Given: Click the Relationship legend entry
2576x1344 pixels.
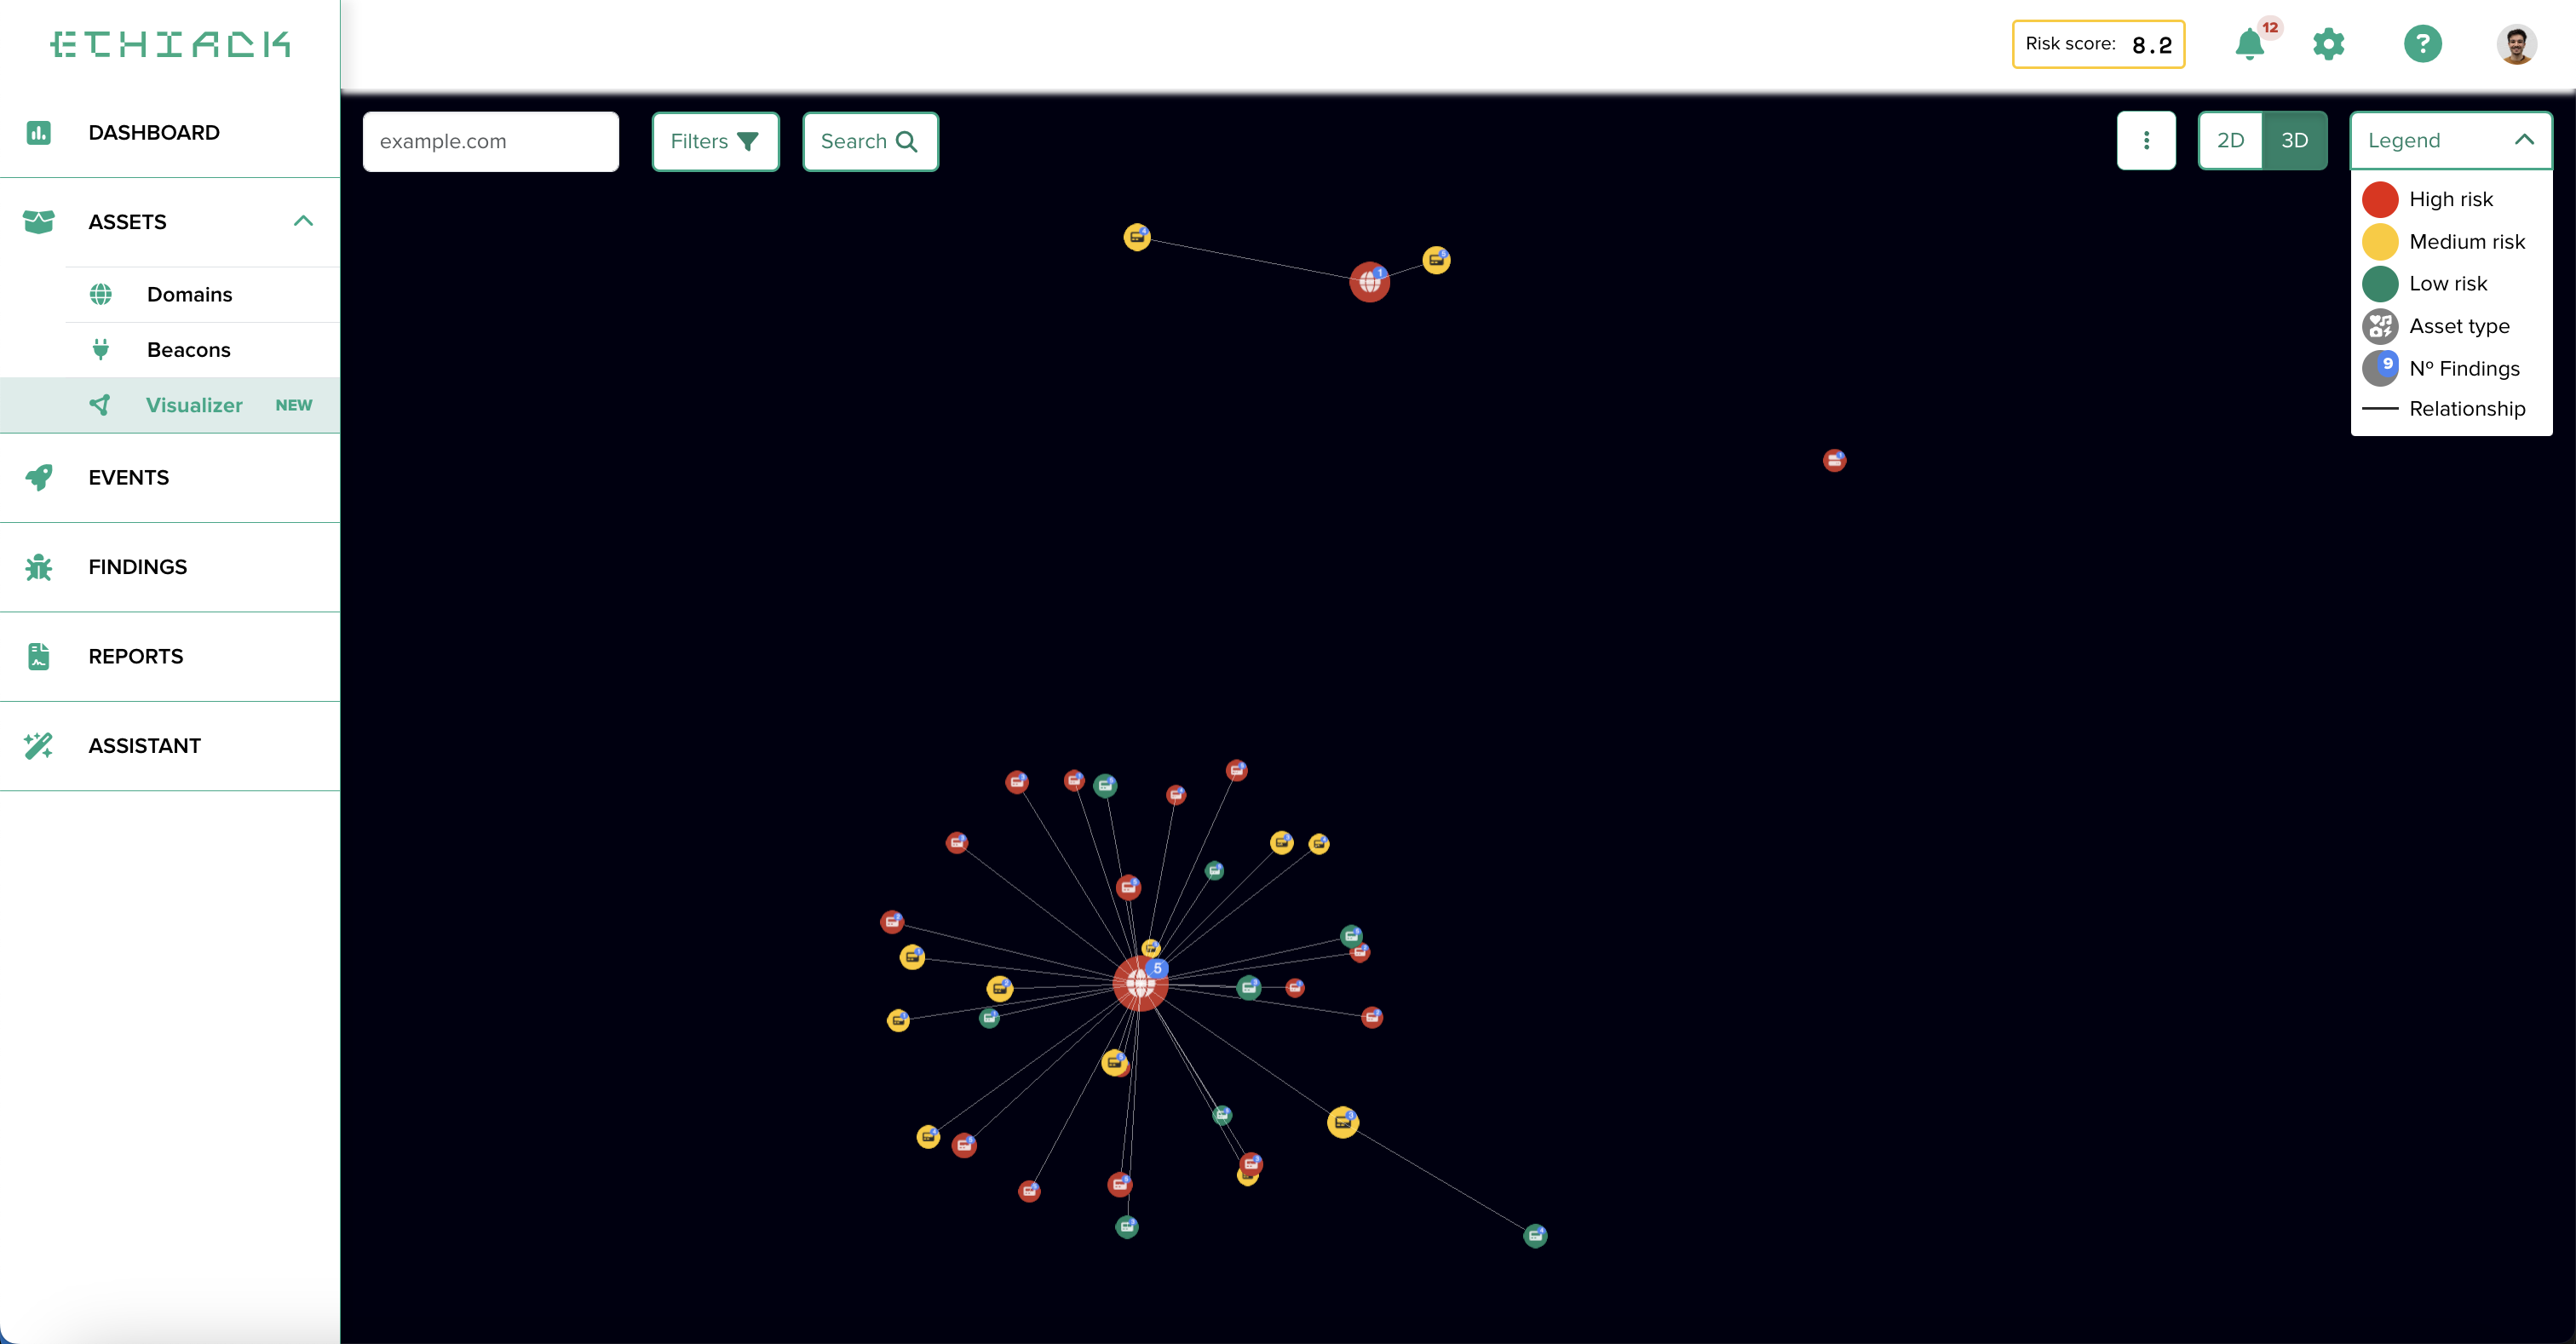Looking at the screenshot, I should (2444, 408).
